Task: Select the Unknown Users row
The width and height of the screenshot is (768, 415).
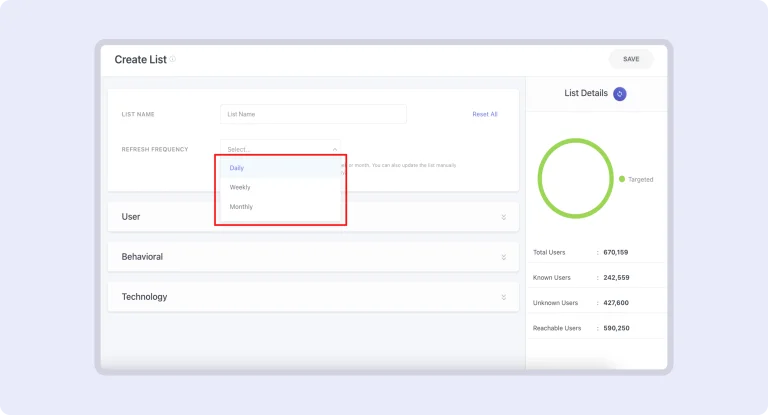Action: pos(595,302)
